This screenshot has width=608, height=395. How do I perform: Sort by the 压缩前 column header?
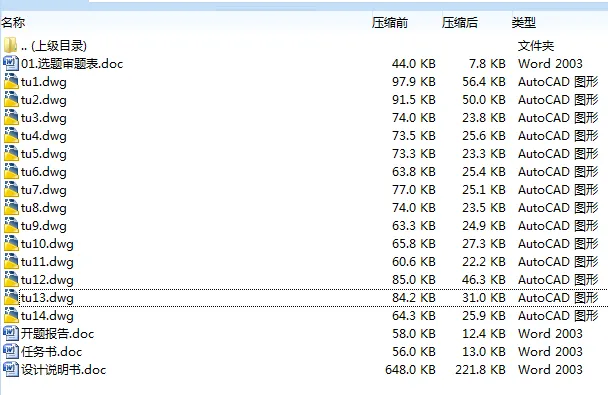(x=390, y=22)
